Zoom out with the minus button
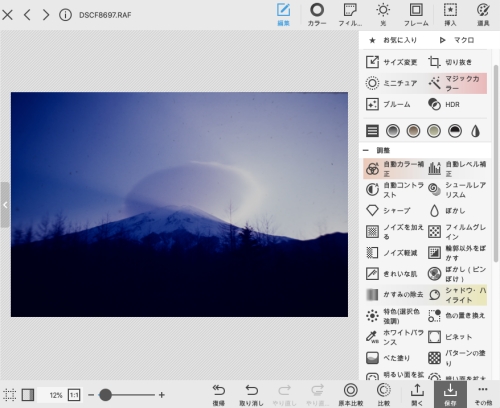 [91, 395]
